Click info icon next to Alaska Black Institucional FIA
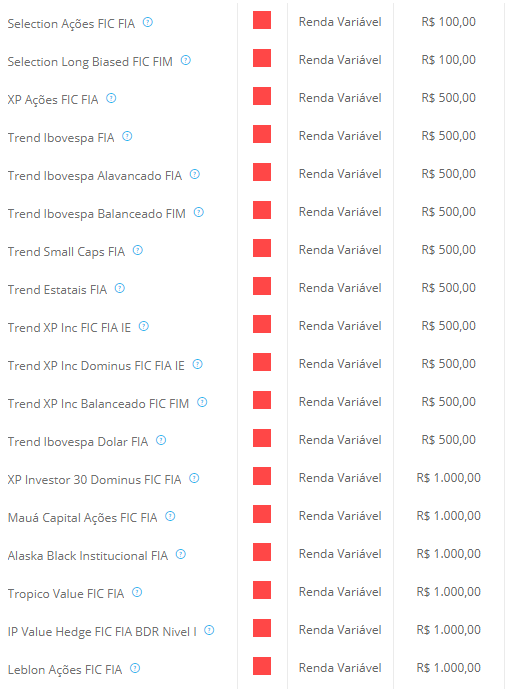 click(181, 554)
